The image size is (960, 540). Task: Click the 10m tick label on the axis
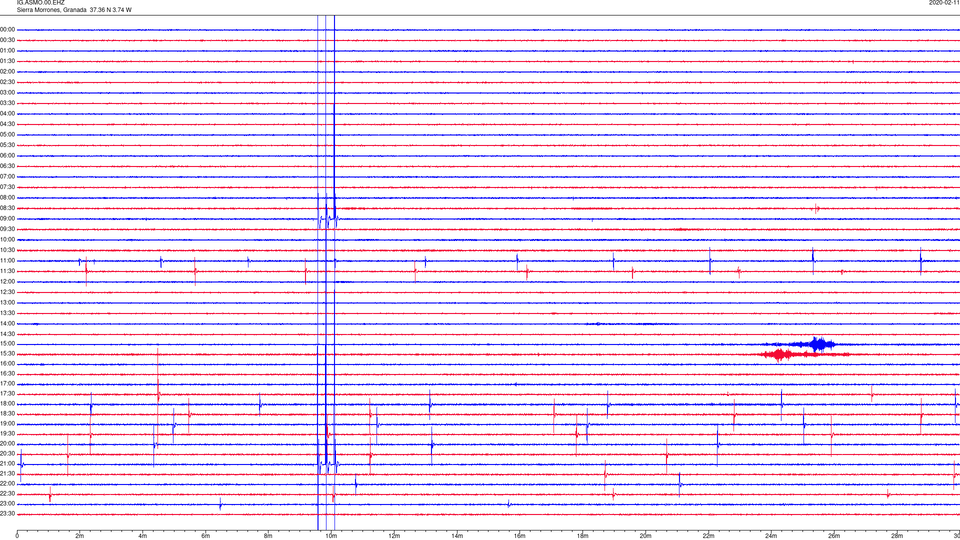pos(331,536)
